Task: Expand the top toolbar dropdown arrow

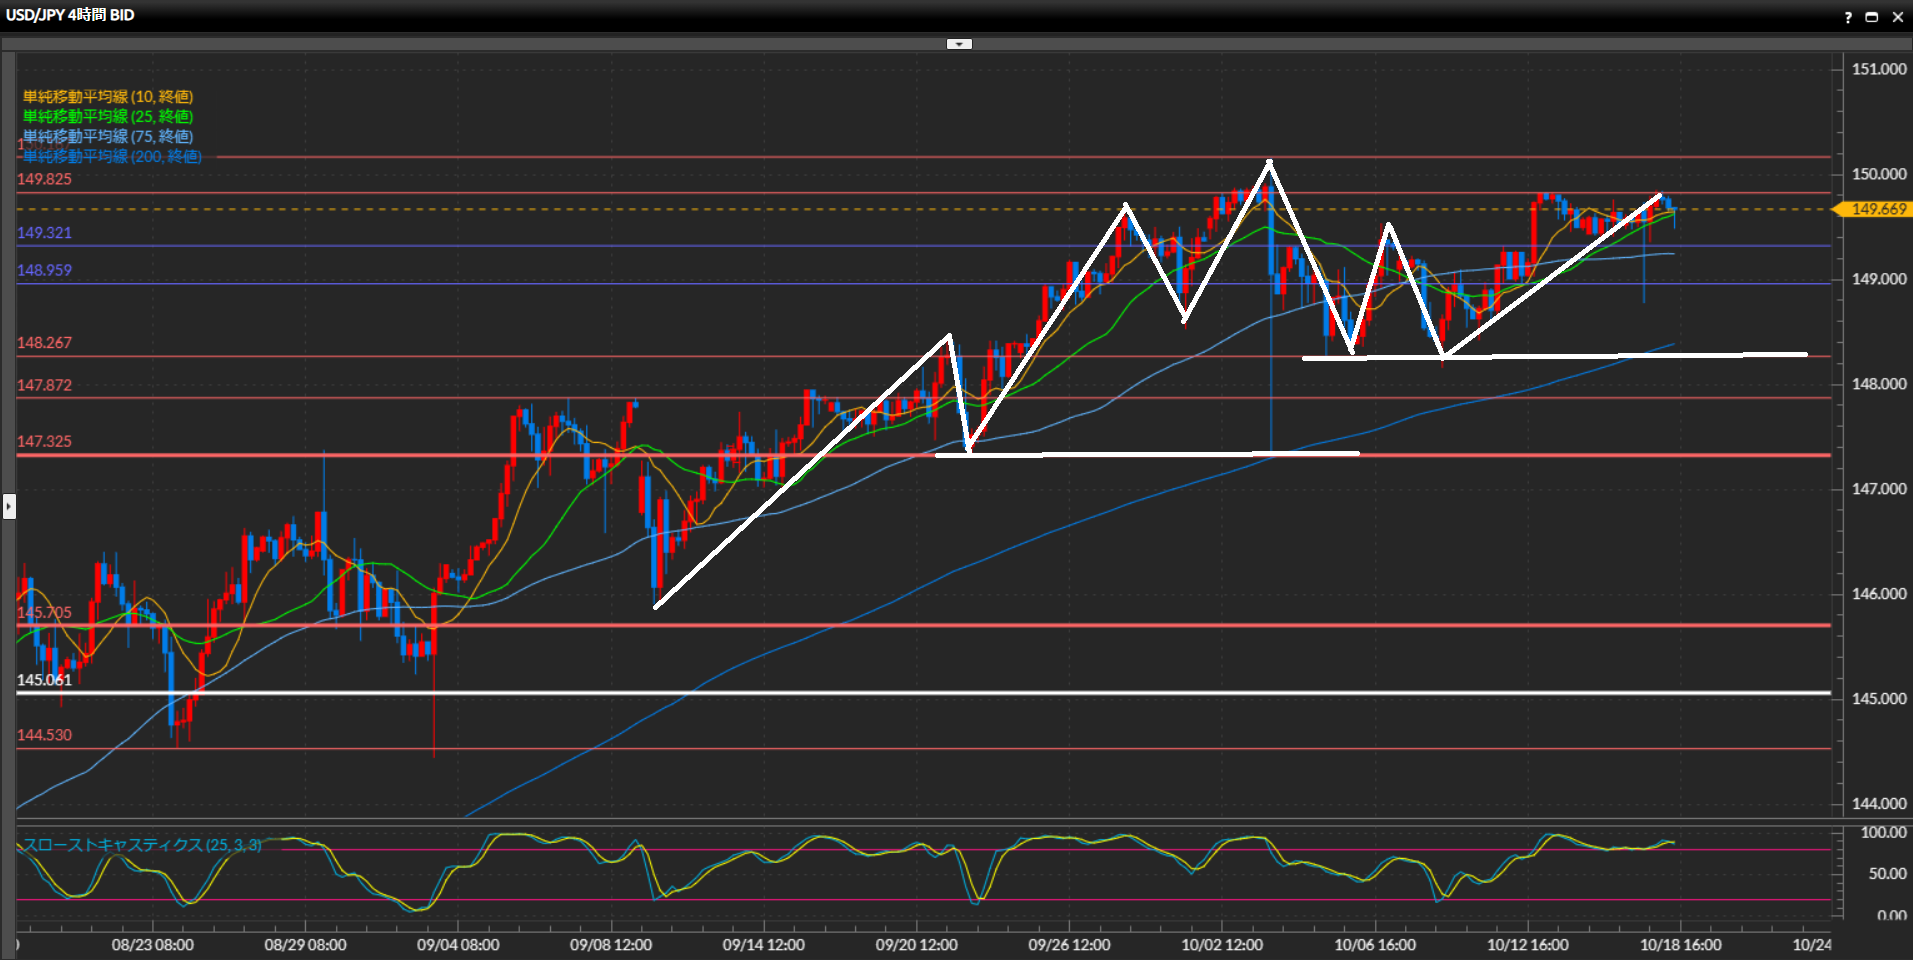Action: [x=959, y=44]
